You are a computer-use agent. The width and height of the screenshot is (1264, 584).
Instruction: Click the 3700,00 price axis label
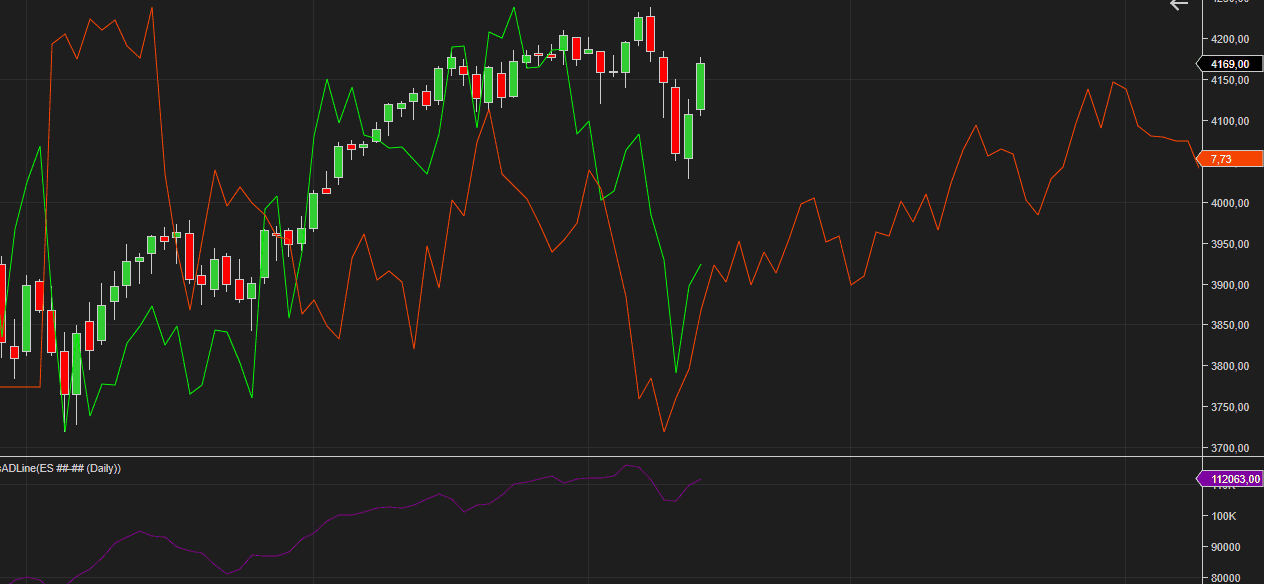coord(1230,448)
